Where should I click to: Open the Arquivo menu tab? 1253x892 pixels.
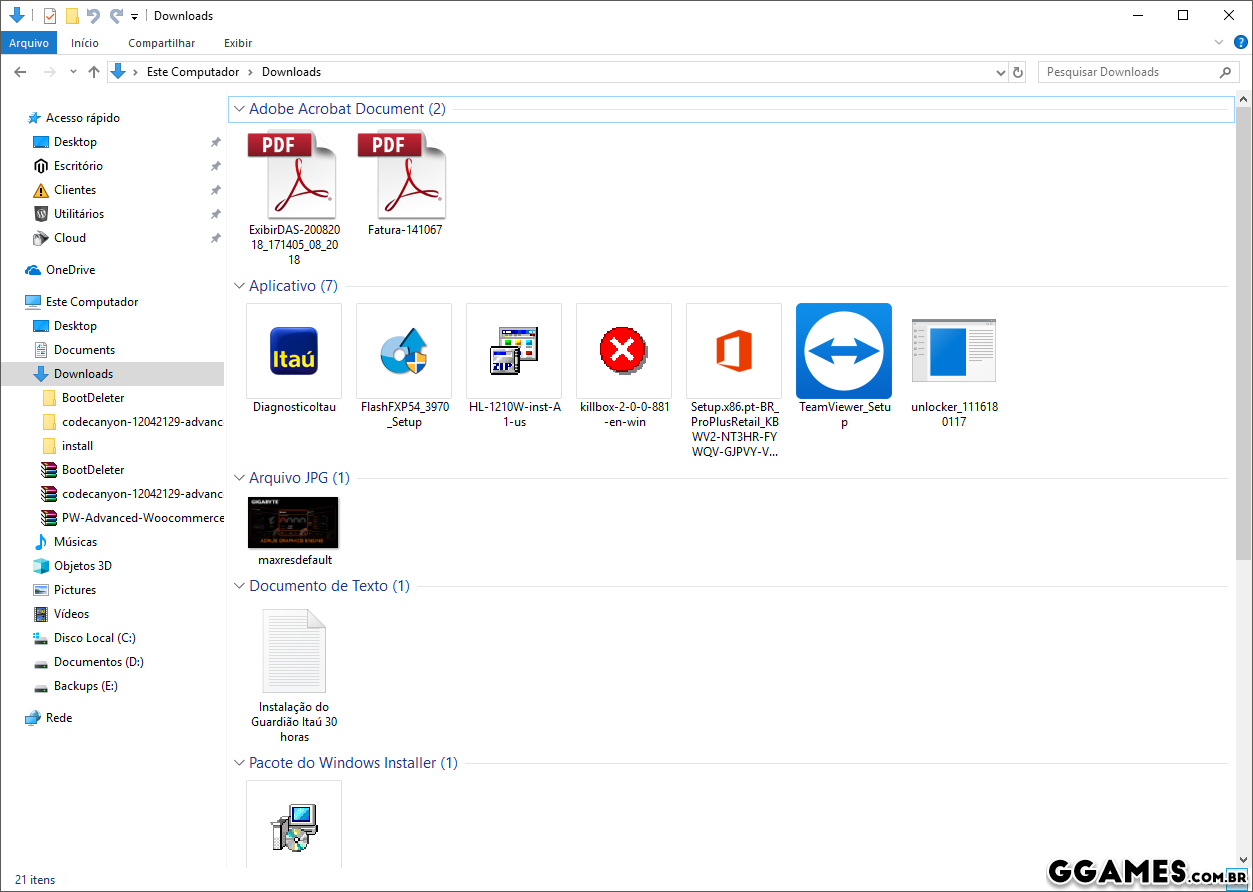[29, 43]
